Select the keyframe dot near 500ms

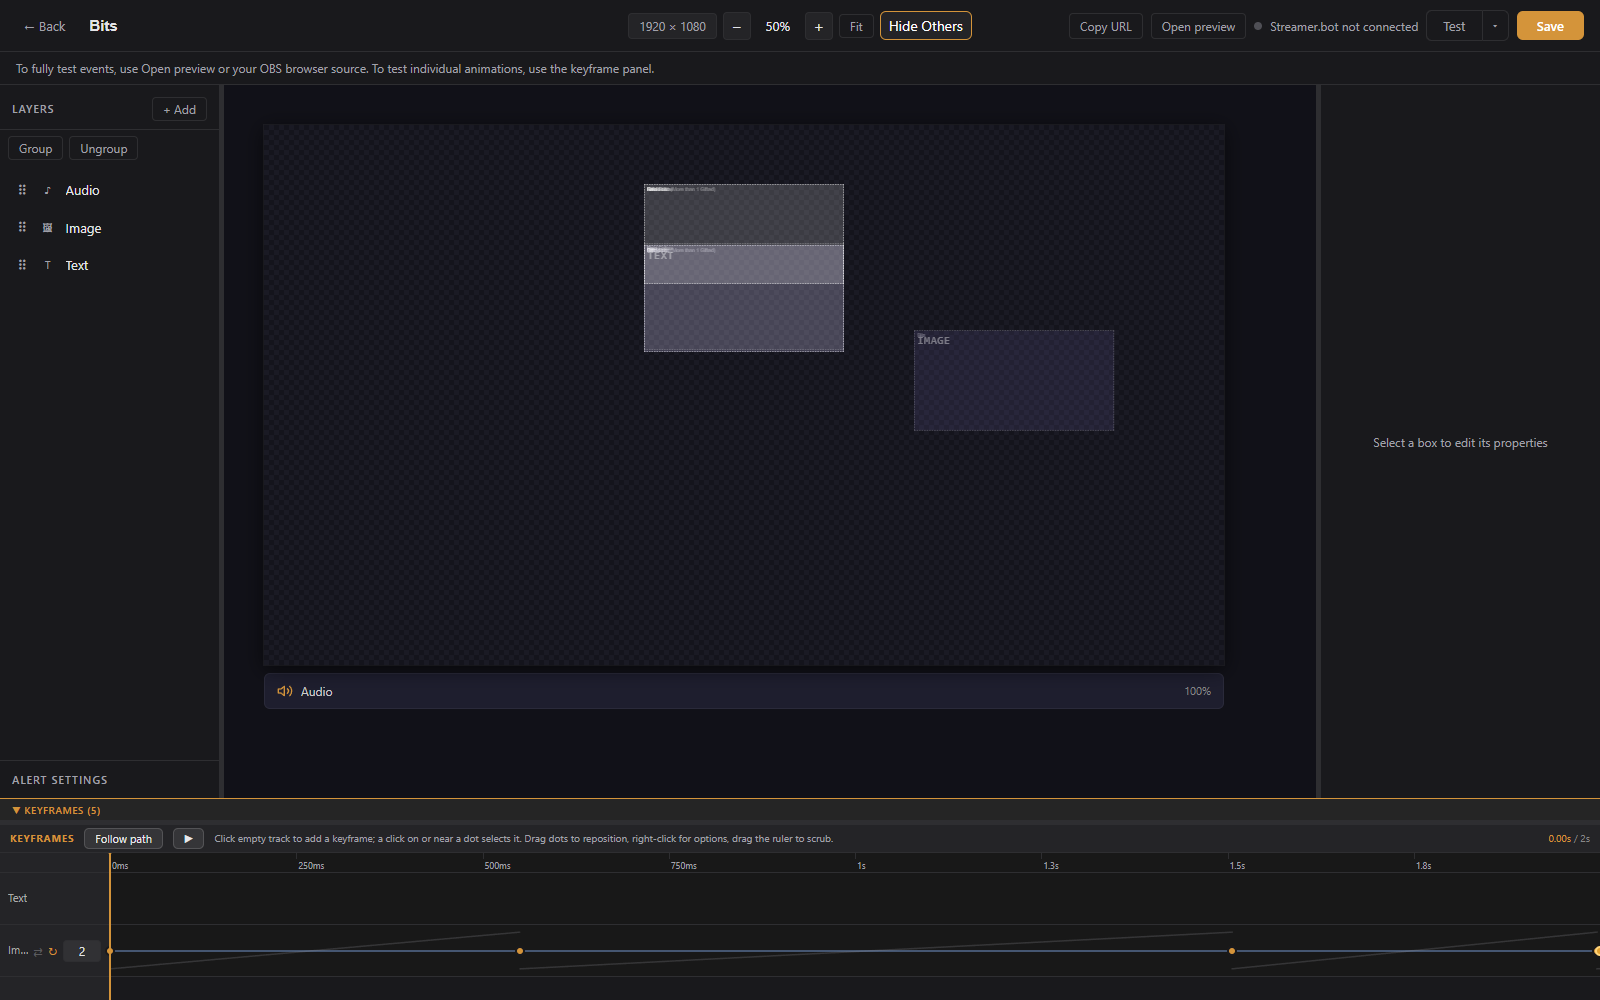[520, 951]
